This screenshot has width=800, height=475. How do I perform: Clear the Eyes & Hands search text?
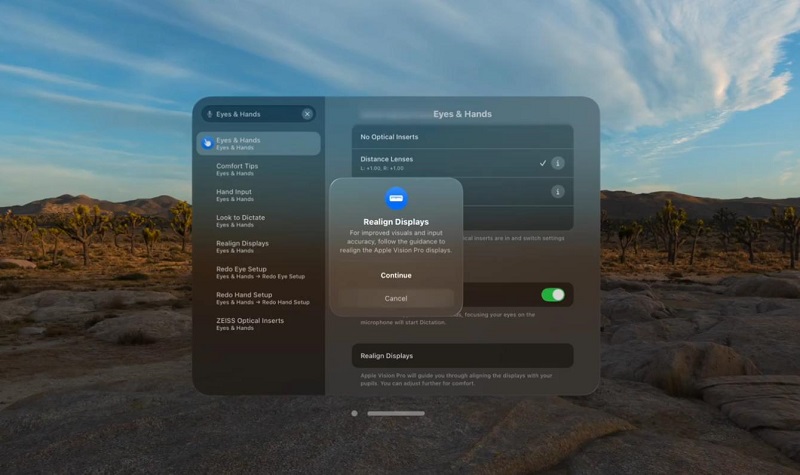point(307,114)
